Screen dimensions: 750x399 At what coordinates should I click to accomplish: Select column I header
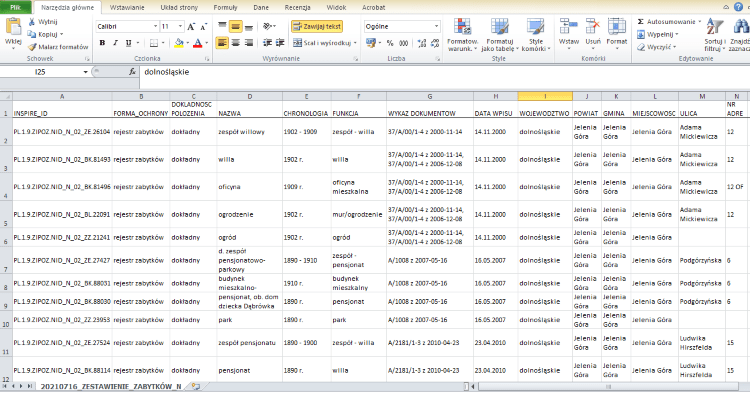(545, 96)
